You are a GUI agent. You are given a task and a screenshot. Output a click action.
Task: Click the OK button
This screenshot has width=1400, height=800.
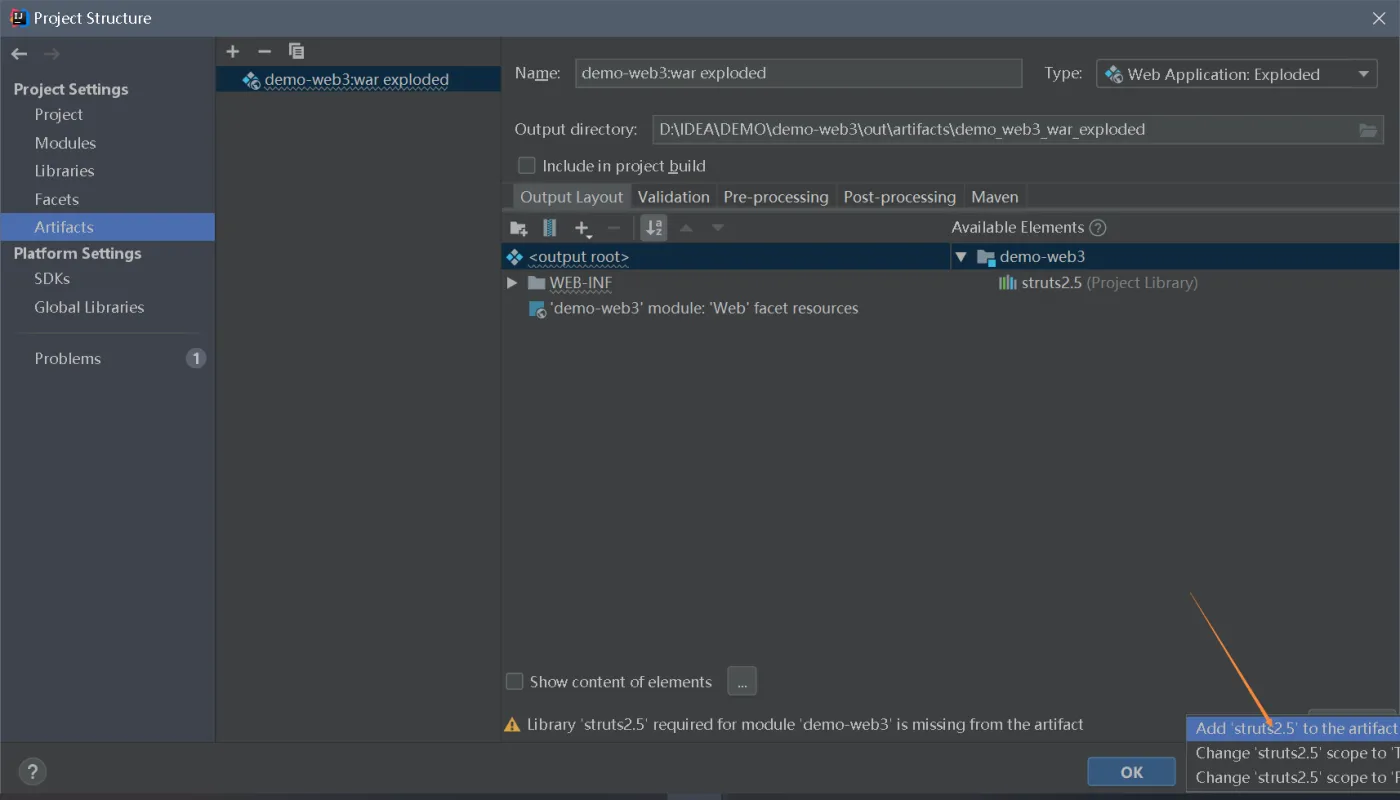(1132, 772)
